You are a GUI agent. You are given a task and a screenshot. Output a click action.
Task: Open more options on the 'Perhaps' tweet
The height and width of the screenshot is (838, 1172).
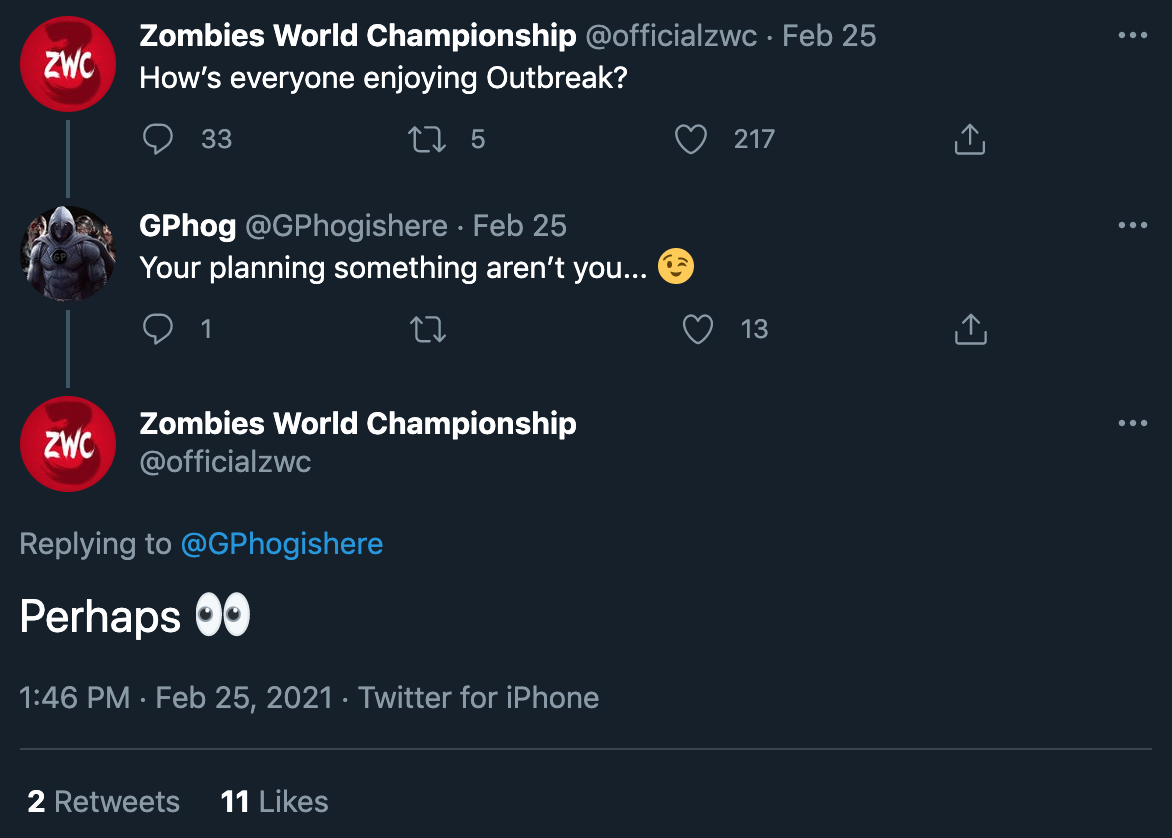pyautogui.click(x=1132, y=424)
